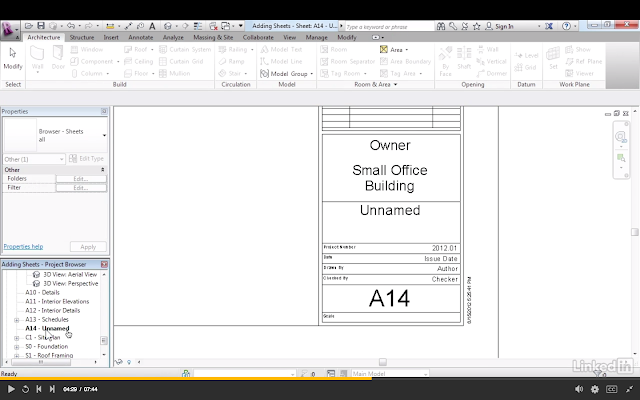
Task: Click the Redo arrow icon
Action: tap(88, 26)
